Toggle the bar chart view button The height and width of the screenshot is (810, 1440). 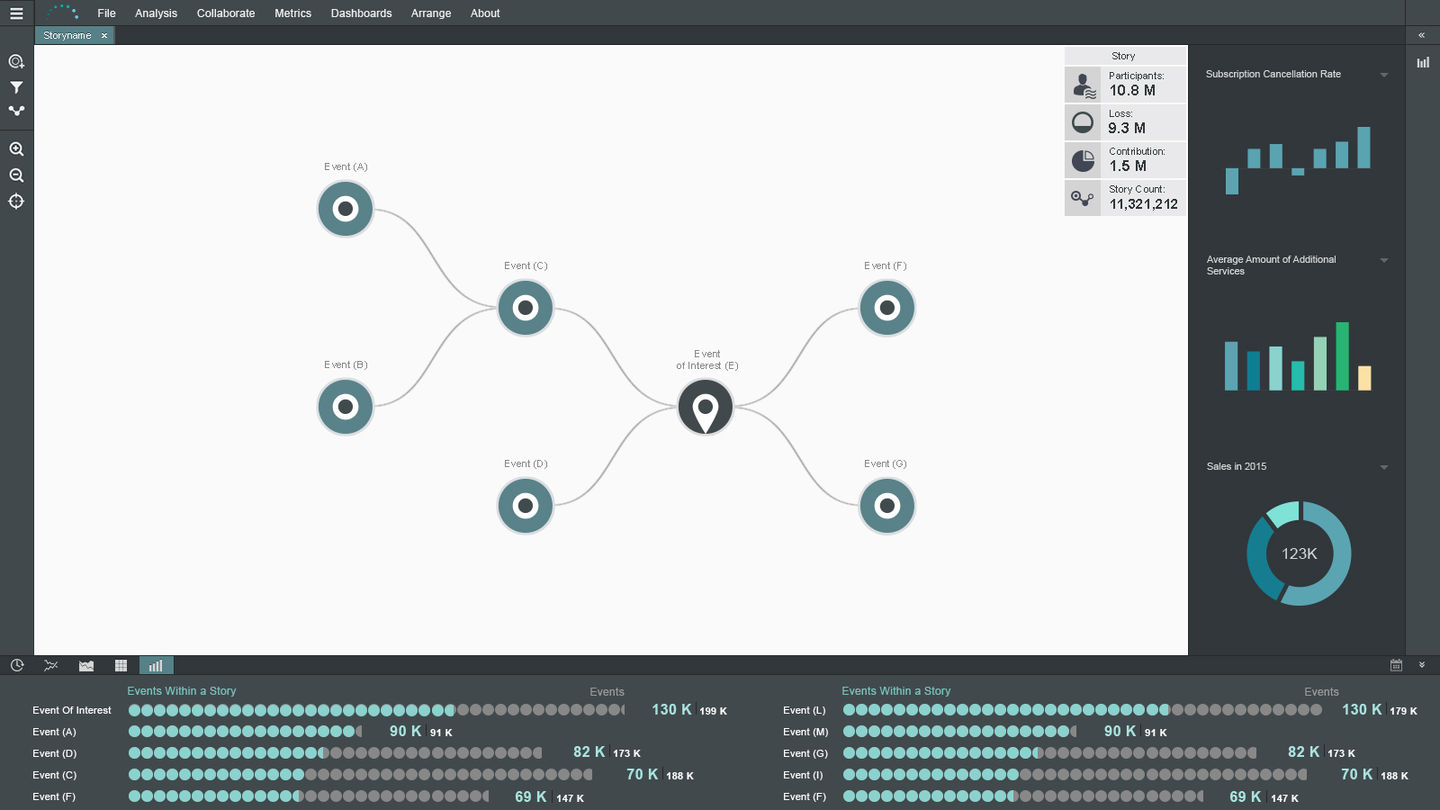click(x=155, y=665)
